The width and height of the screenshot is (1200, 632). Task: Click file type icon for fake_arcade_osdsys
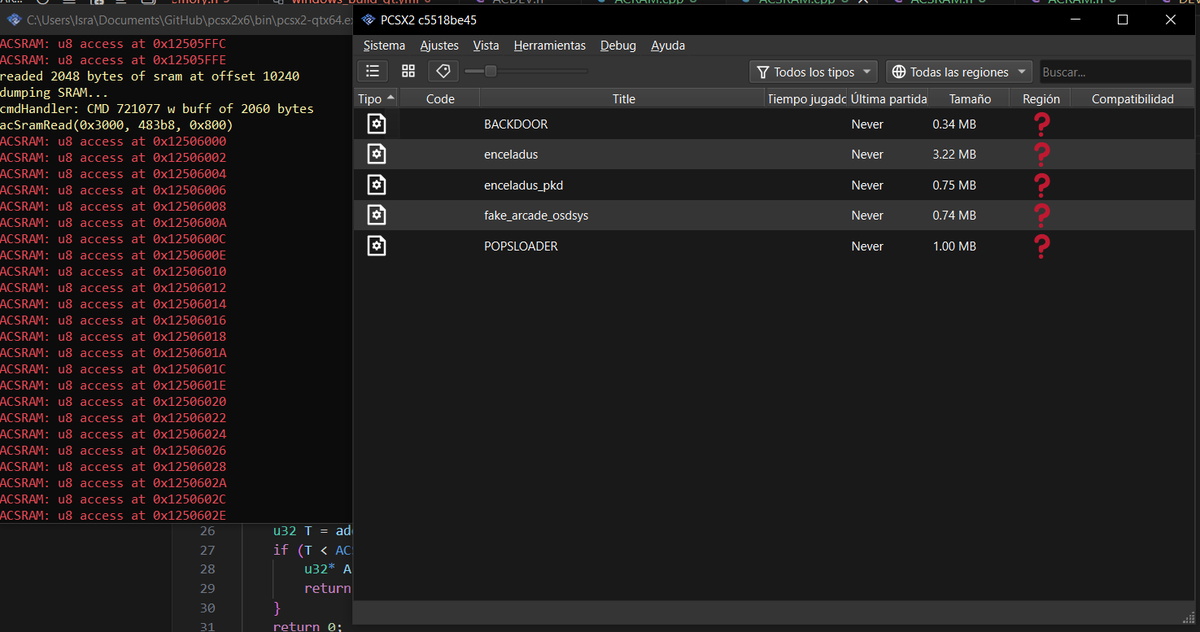[x=376, y=215]
